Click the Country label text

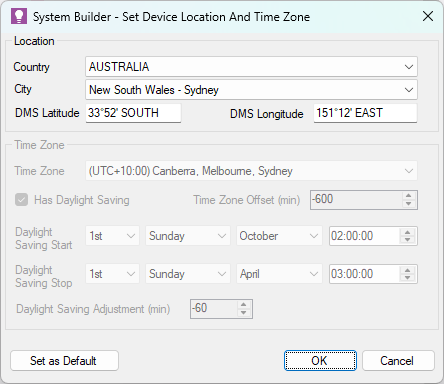[31, 67]
